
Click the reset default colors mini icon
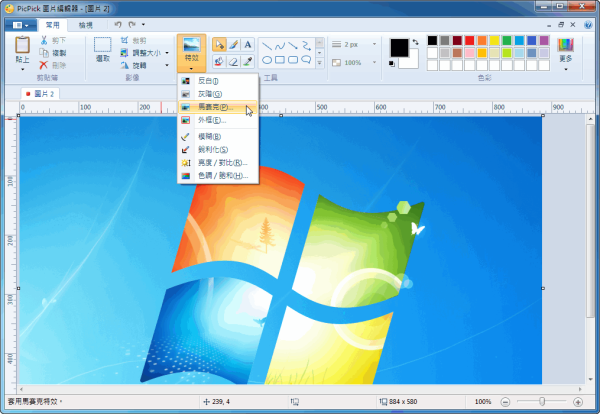pos(391,64)
